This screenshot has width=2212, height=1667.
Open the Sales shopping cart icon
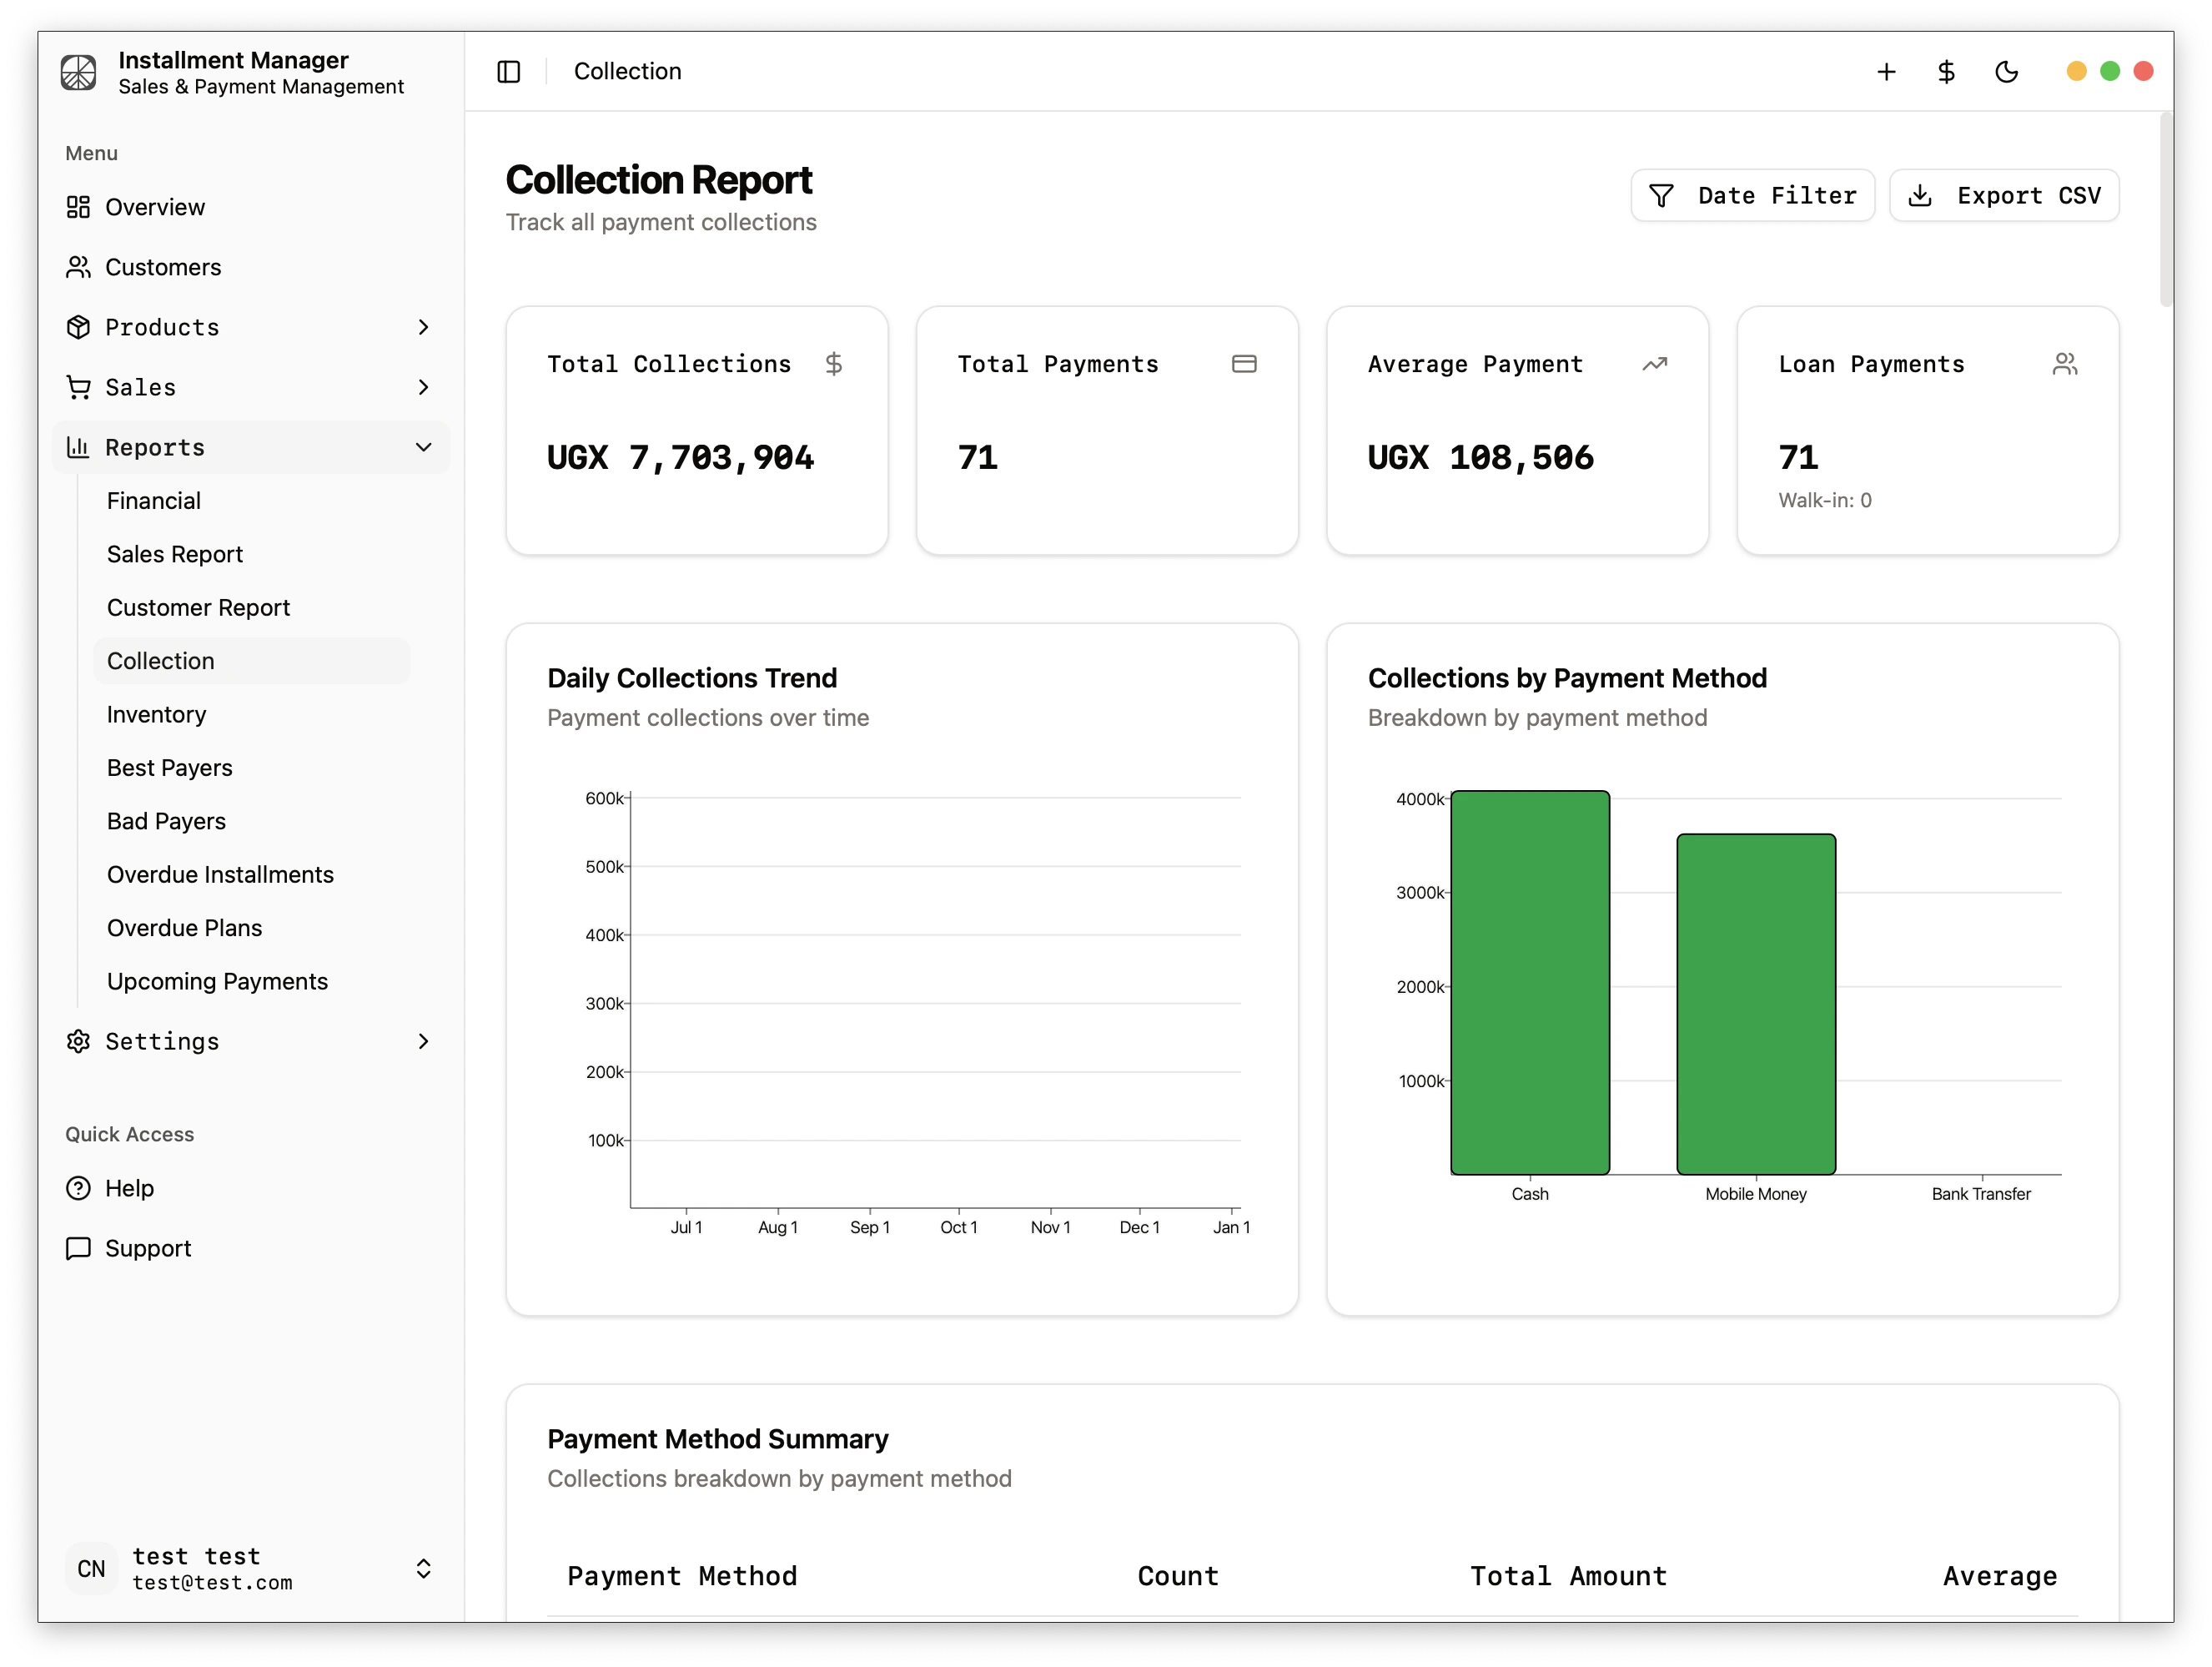coord(79,387)
